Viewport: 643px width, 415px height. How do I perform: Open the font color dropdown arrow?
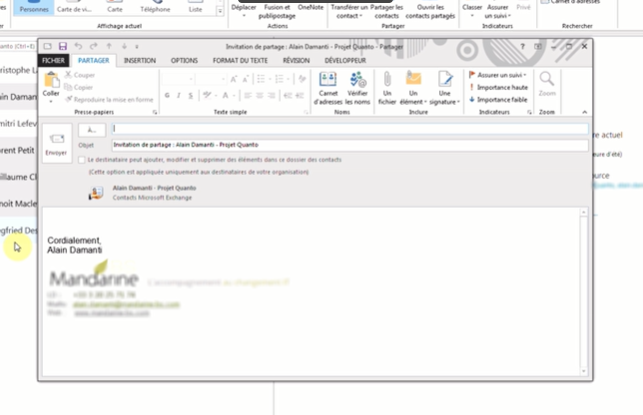click(x=234, y=96)
